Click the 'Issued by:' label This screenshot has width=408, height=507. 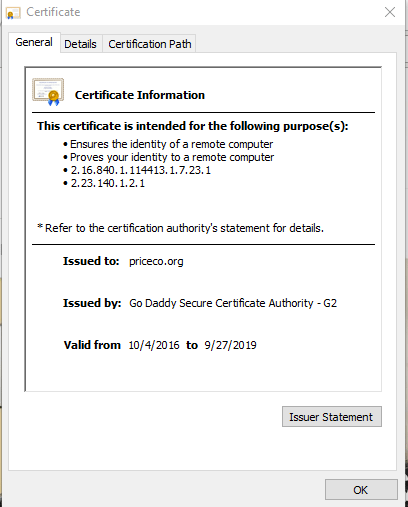pos(92,303)
